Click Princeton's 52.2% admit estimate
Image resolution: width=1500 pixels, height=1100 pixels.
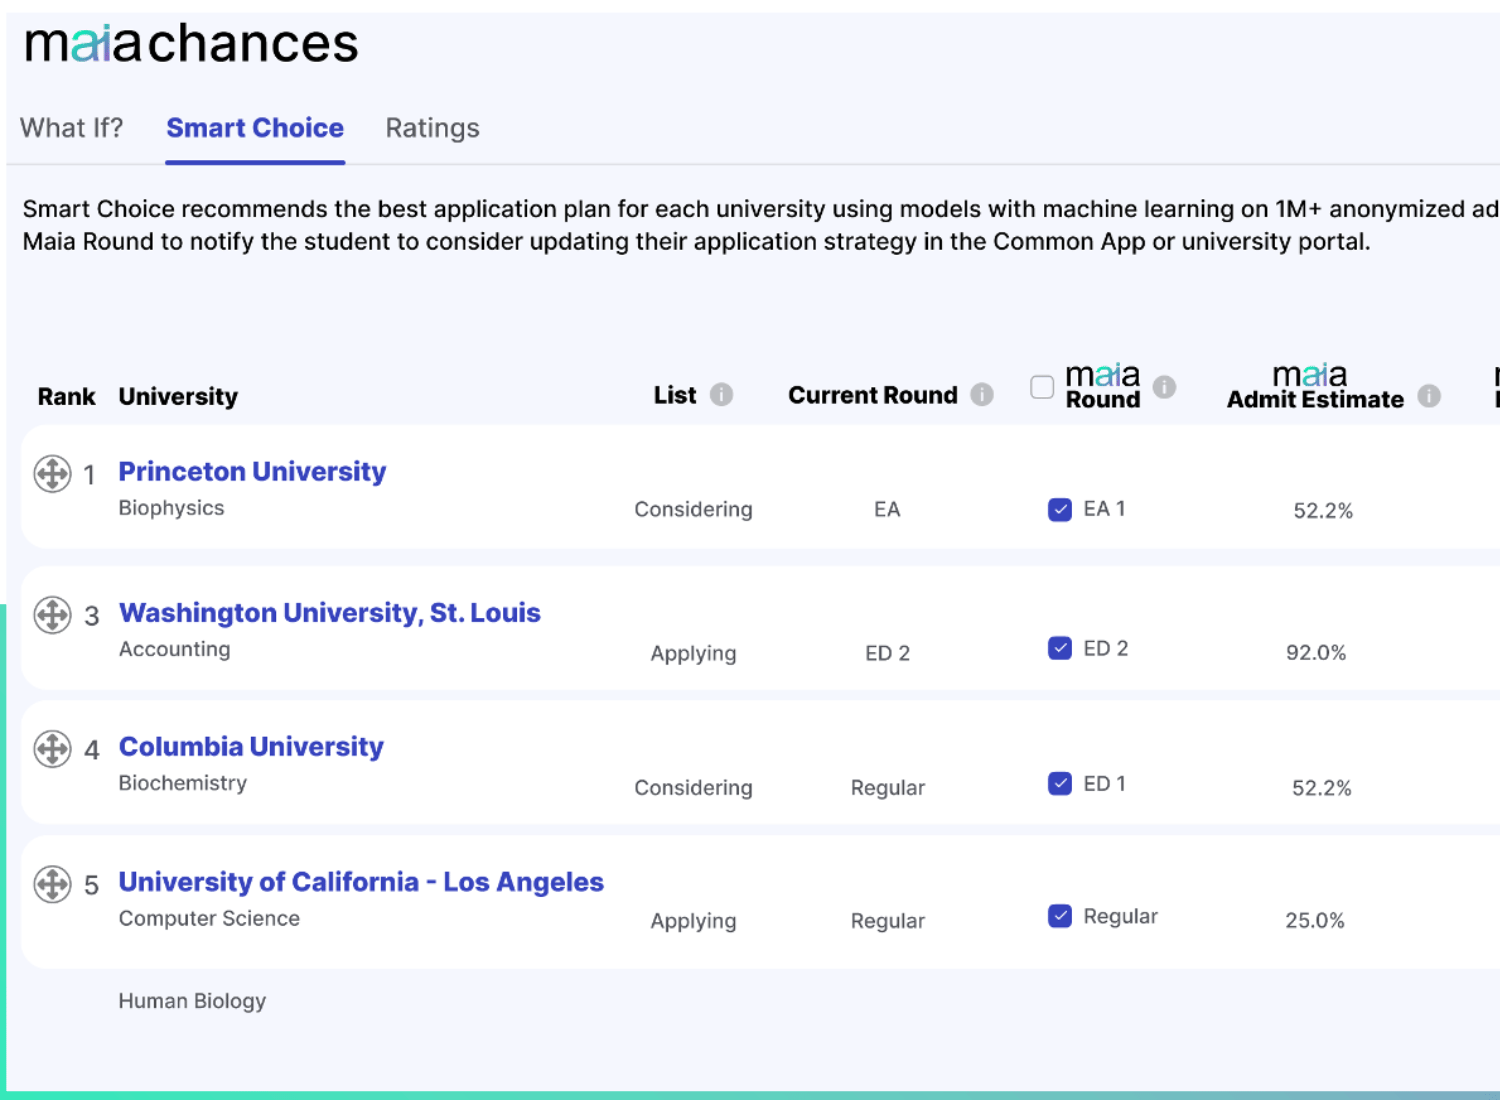click(x=1323, y=511)
